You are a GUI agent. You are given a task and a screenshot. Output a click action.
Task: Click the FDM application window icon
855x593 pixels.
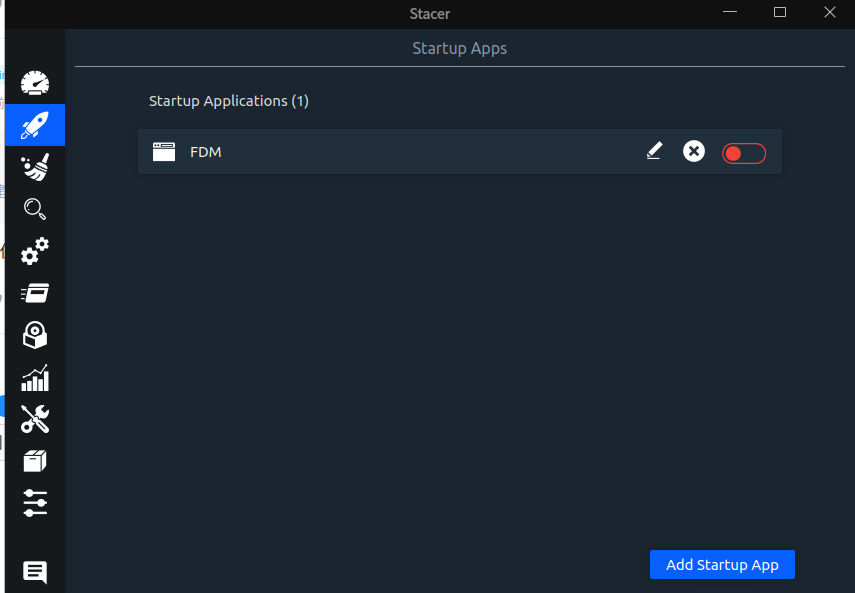pos(164,152)
